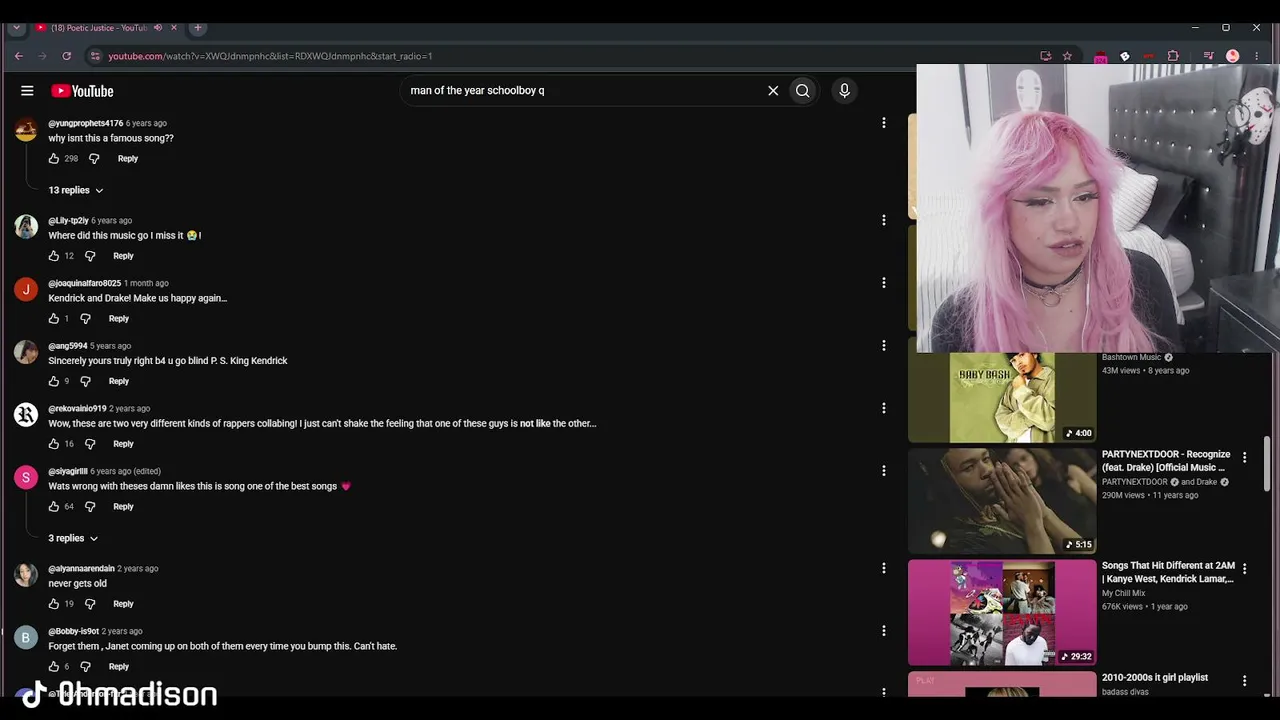
Task: Open options menu for @rekovainio919 comment
Action: [883, 408]
